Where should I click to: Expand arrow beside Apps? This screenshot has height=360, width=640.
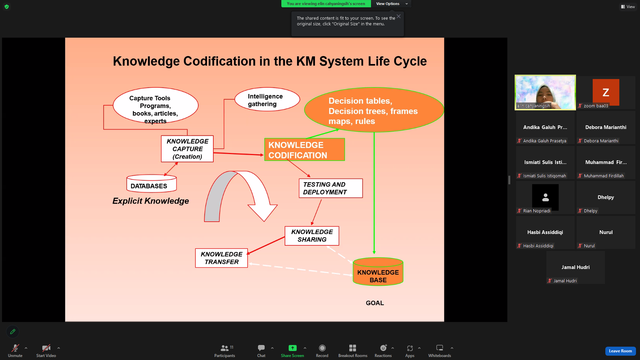pos(419,348)
